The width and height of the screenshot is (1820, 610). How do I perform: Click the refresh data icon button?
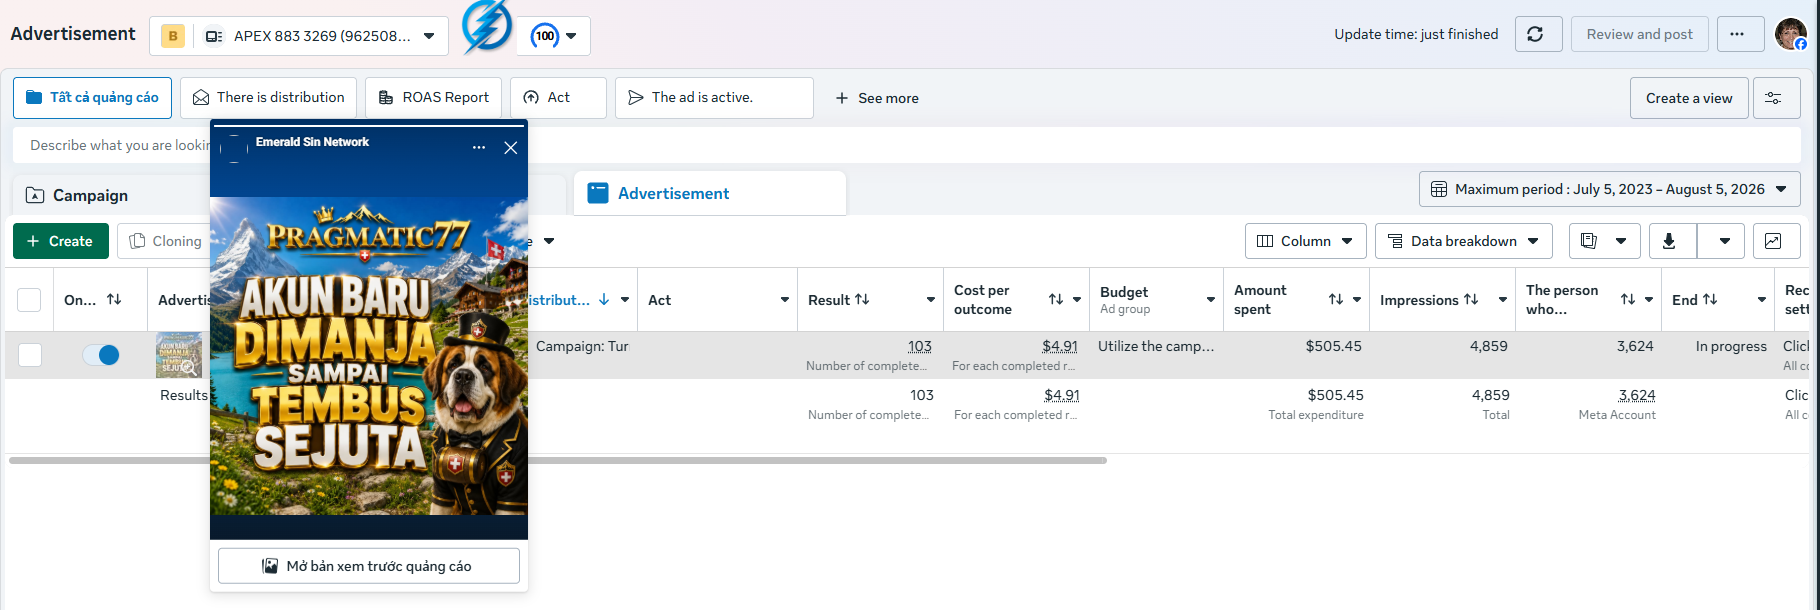[1538, 34]
